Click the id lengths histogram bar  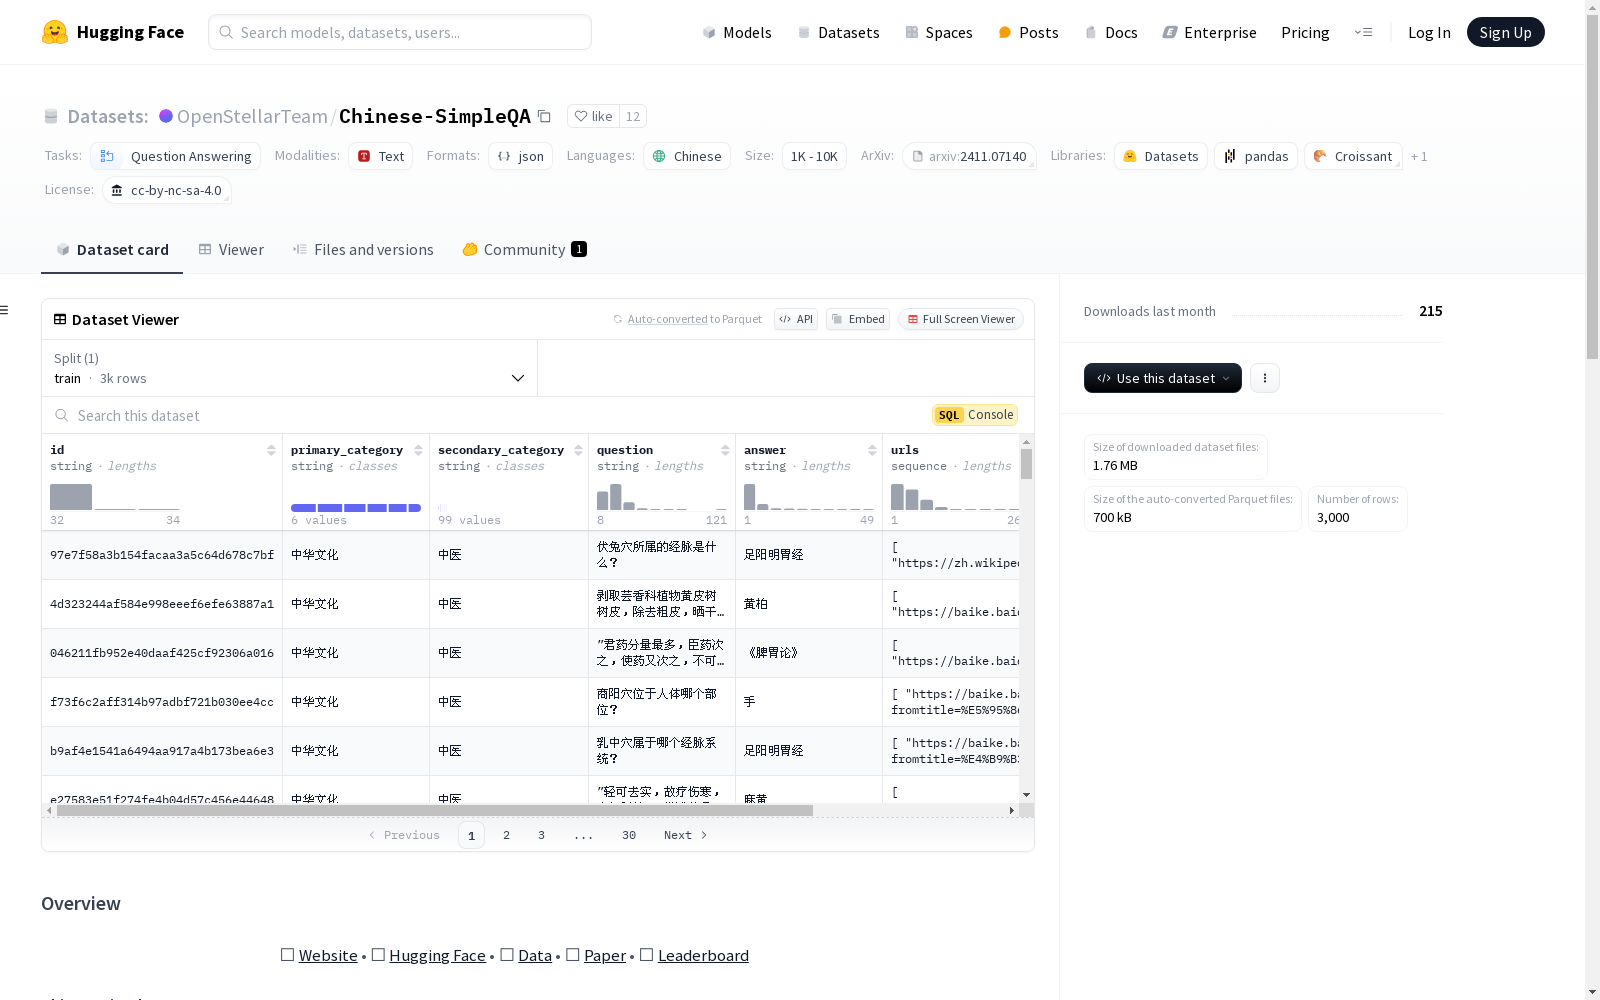(71, 497)
